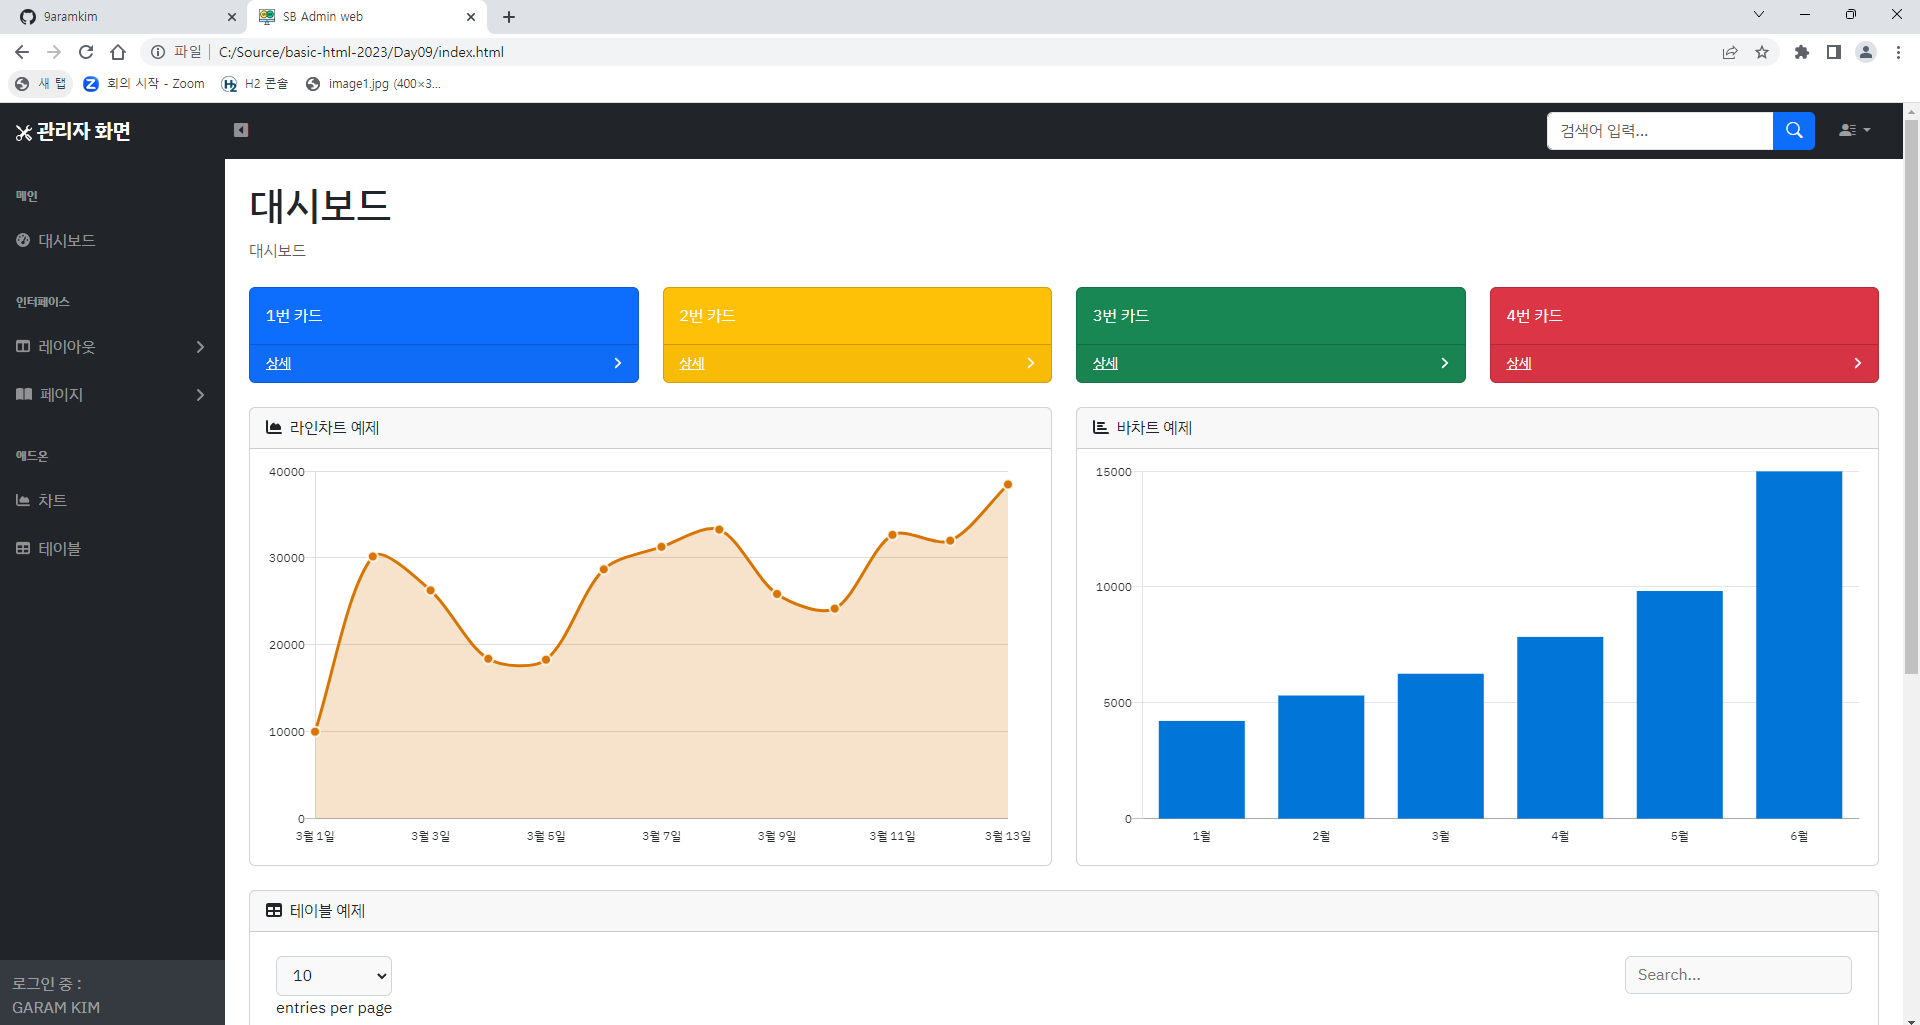Screen dimensions: 1920x1025
Task: Click the browser home icon
Action: [x=118, y=52]
